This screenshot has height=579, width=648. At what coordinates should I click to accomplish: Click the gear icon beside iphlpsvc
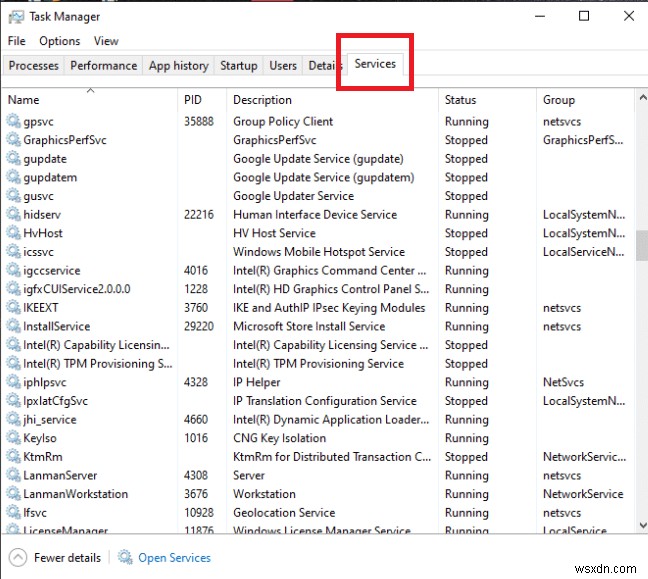[13, 382]
